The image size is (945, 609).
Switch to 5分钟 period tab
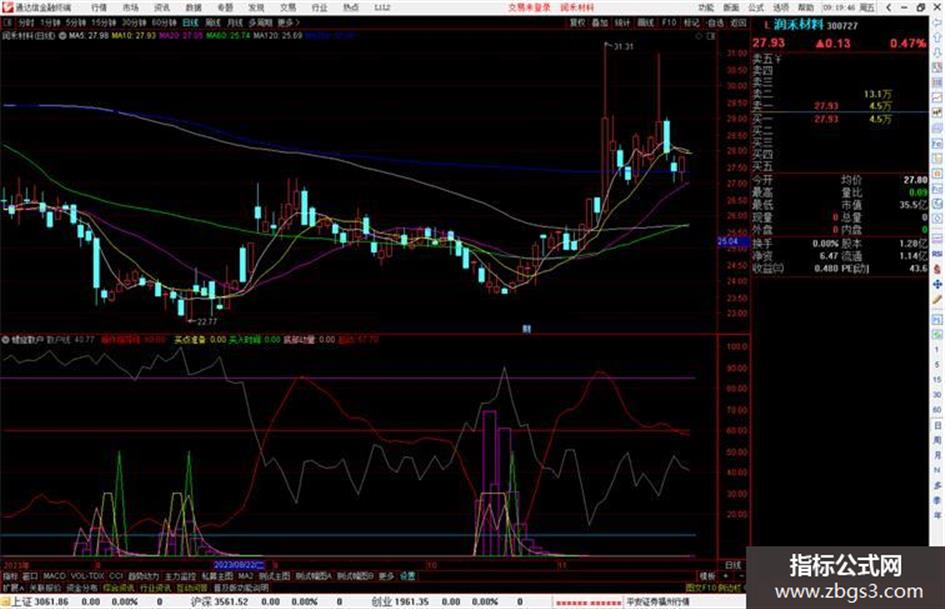(75, 22)
